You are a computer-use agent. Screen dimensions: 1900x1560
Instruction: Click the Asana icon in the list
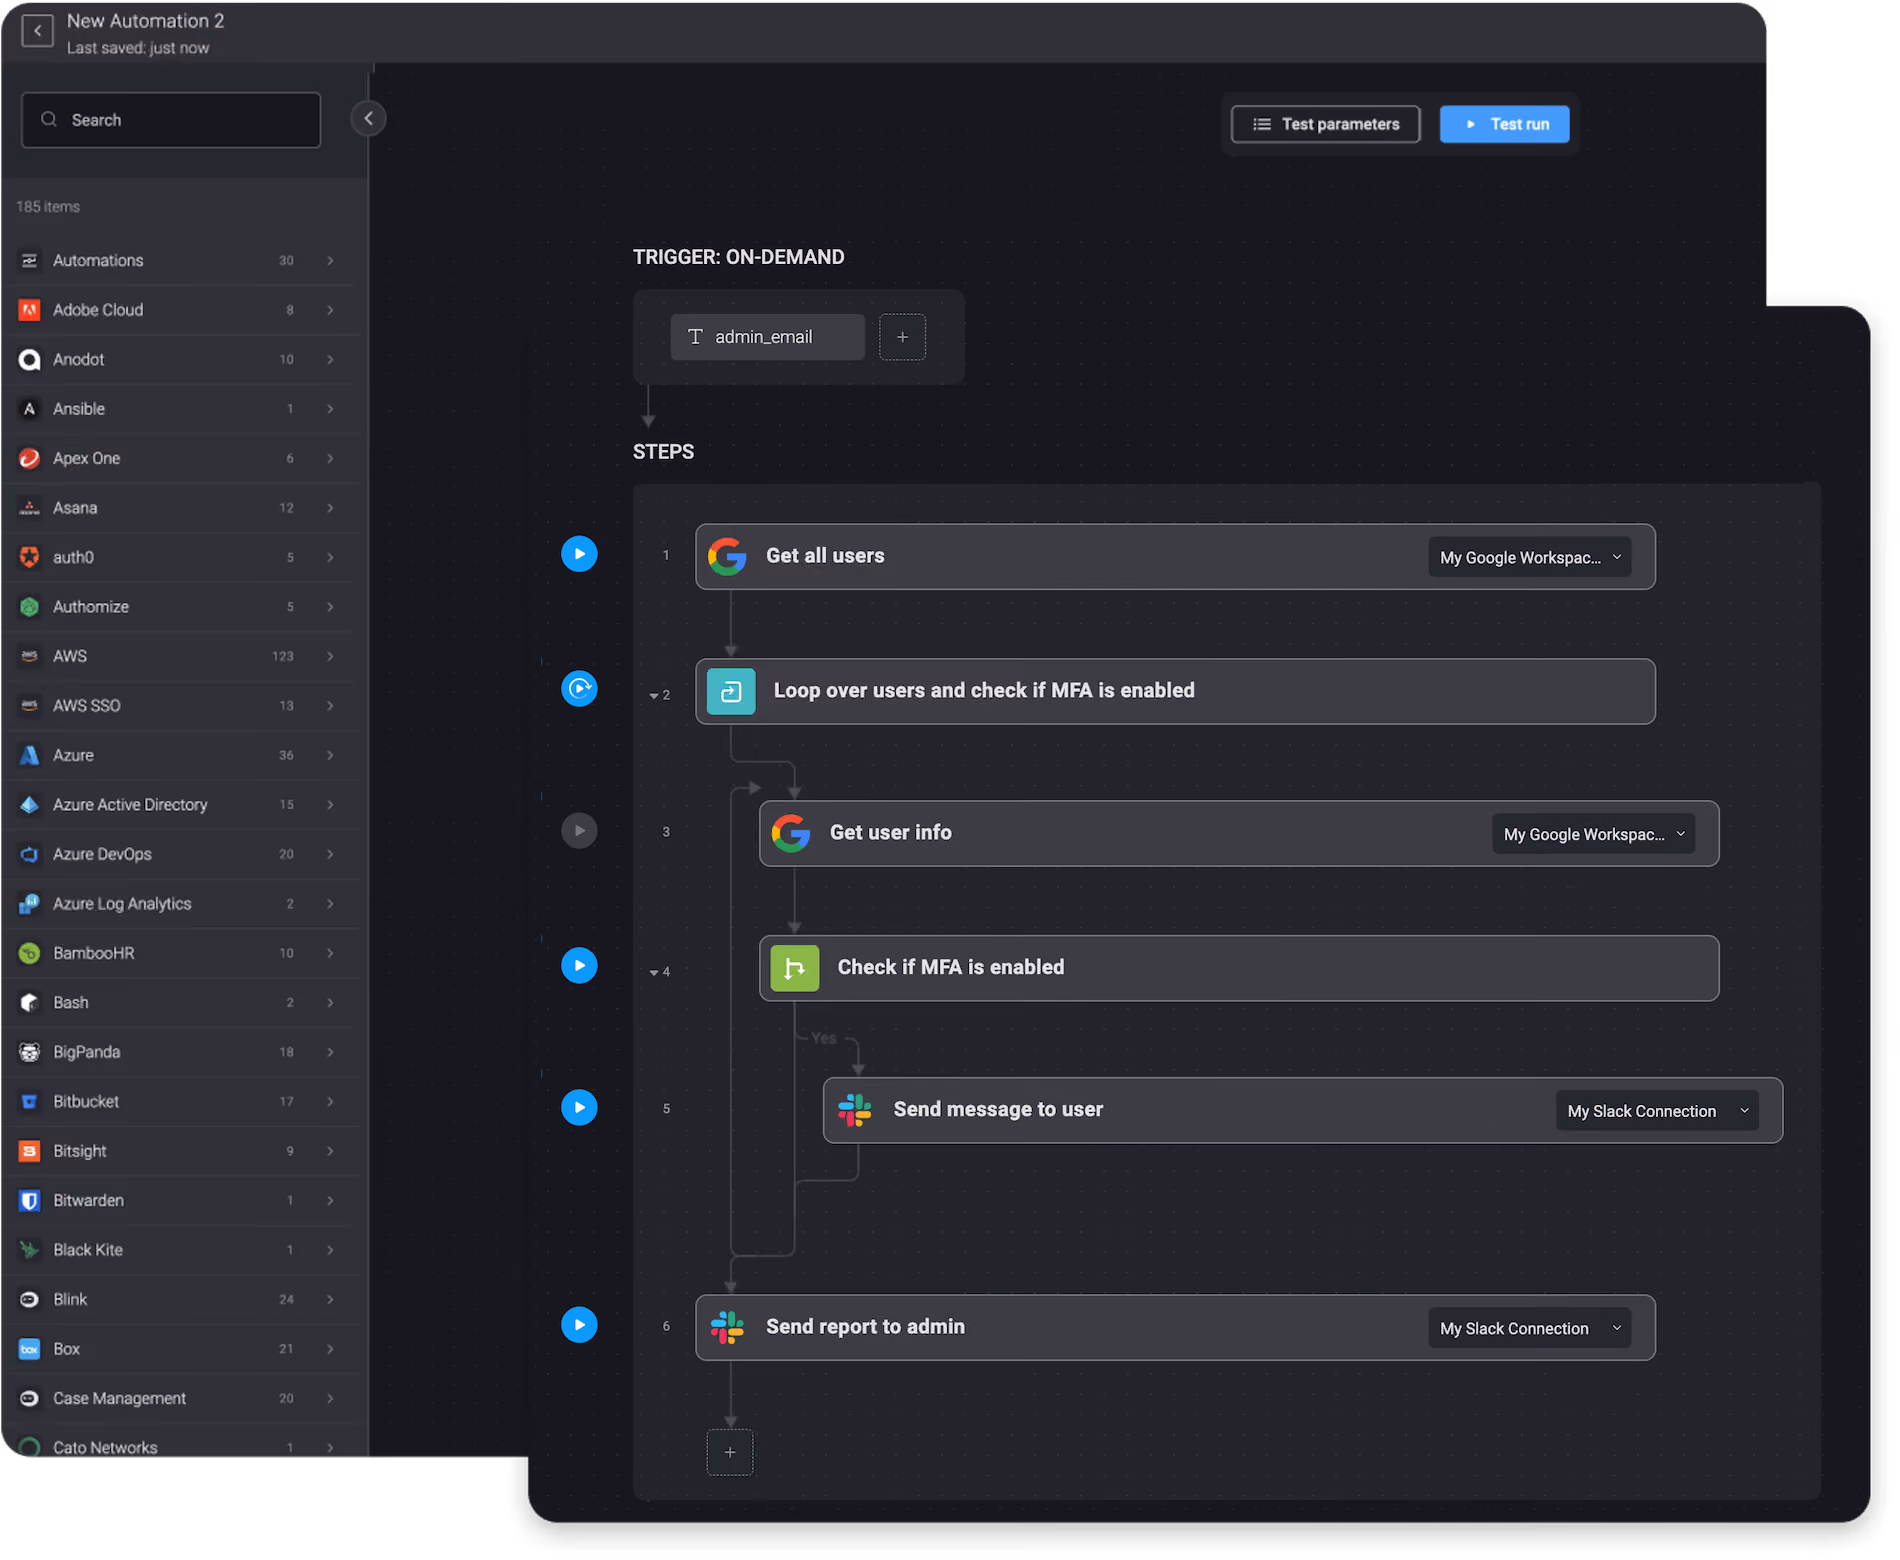pos(30,508)
